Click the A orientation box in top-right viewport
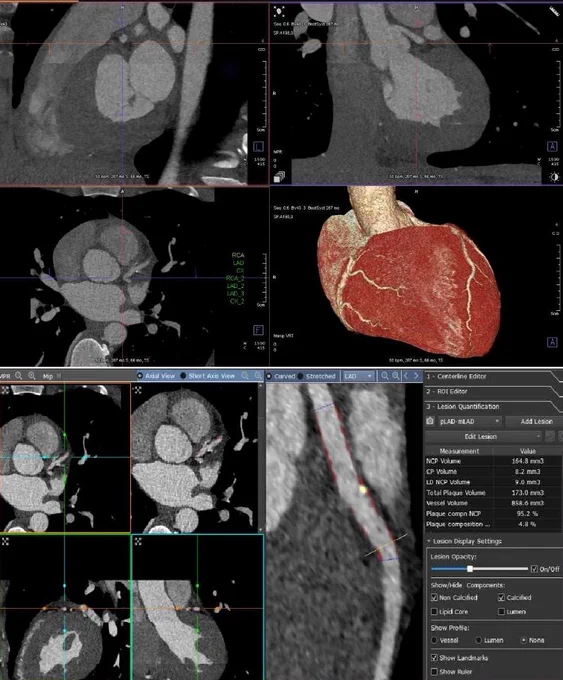 (552, 147)
